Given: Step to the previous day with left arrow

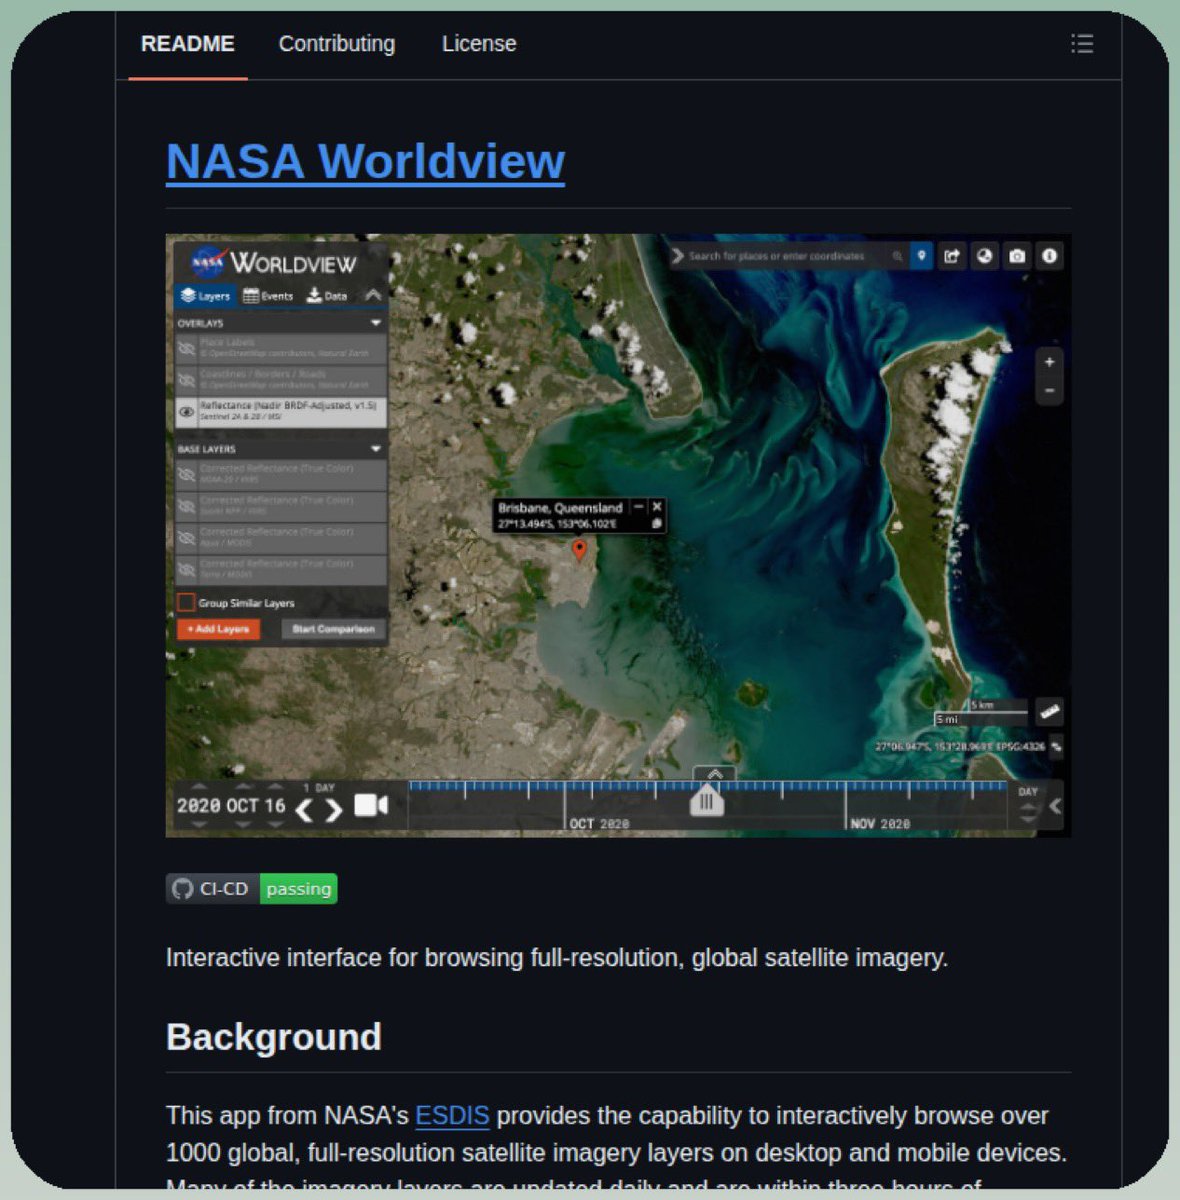Looking at the screenshot, I should (x=304, y=809).
